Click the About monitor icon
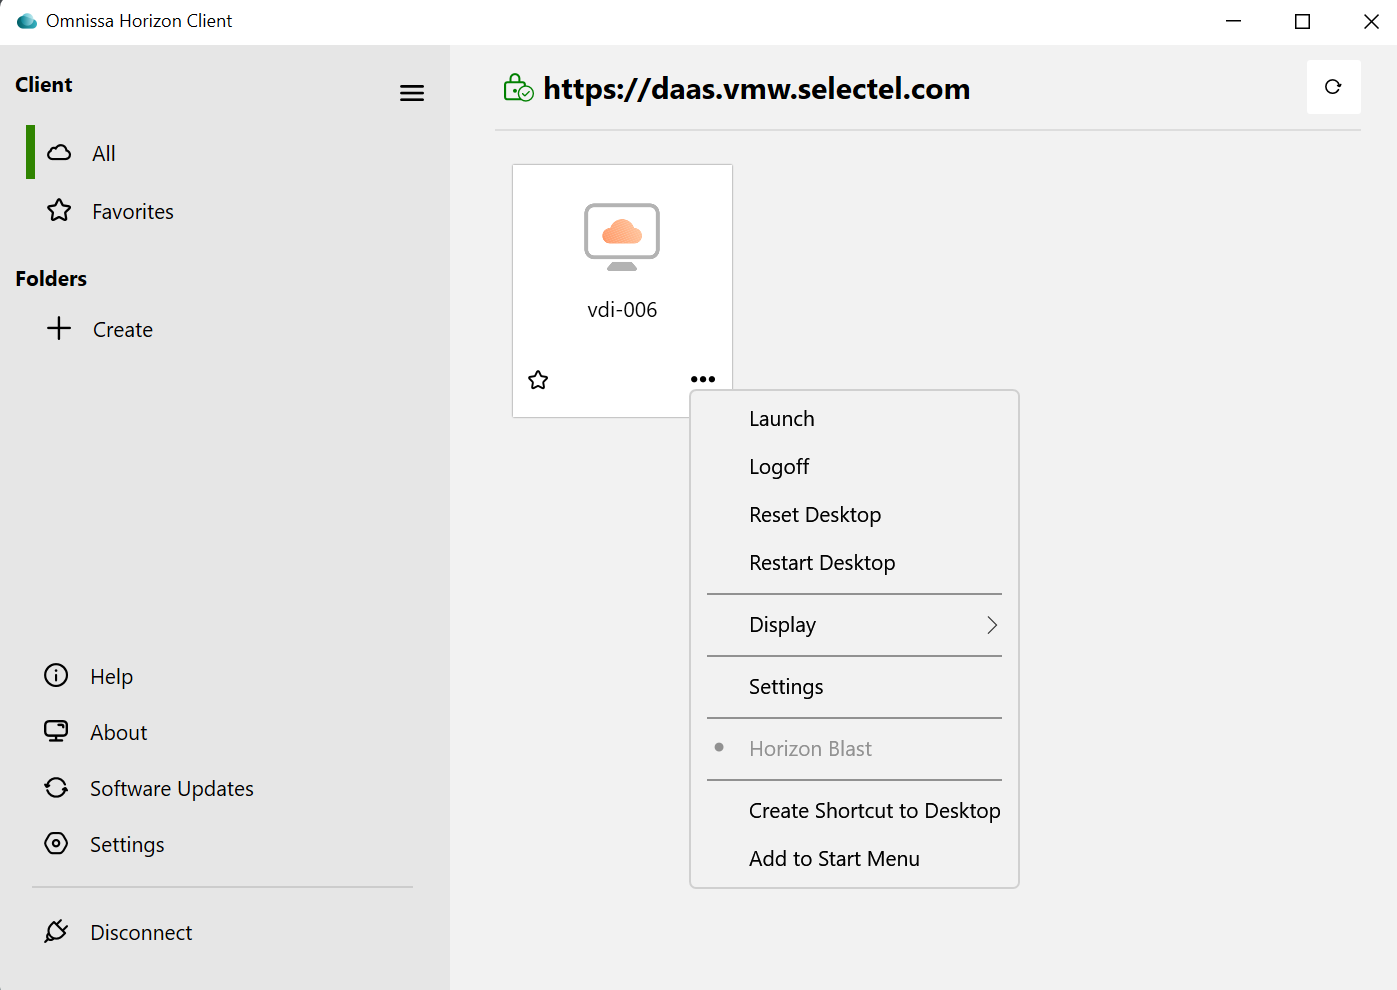Screen dimensions: 1397x990 coord(56,731)
